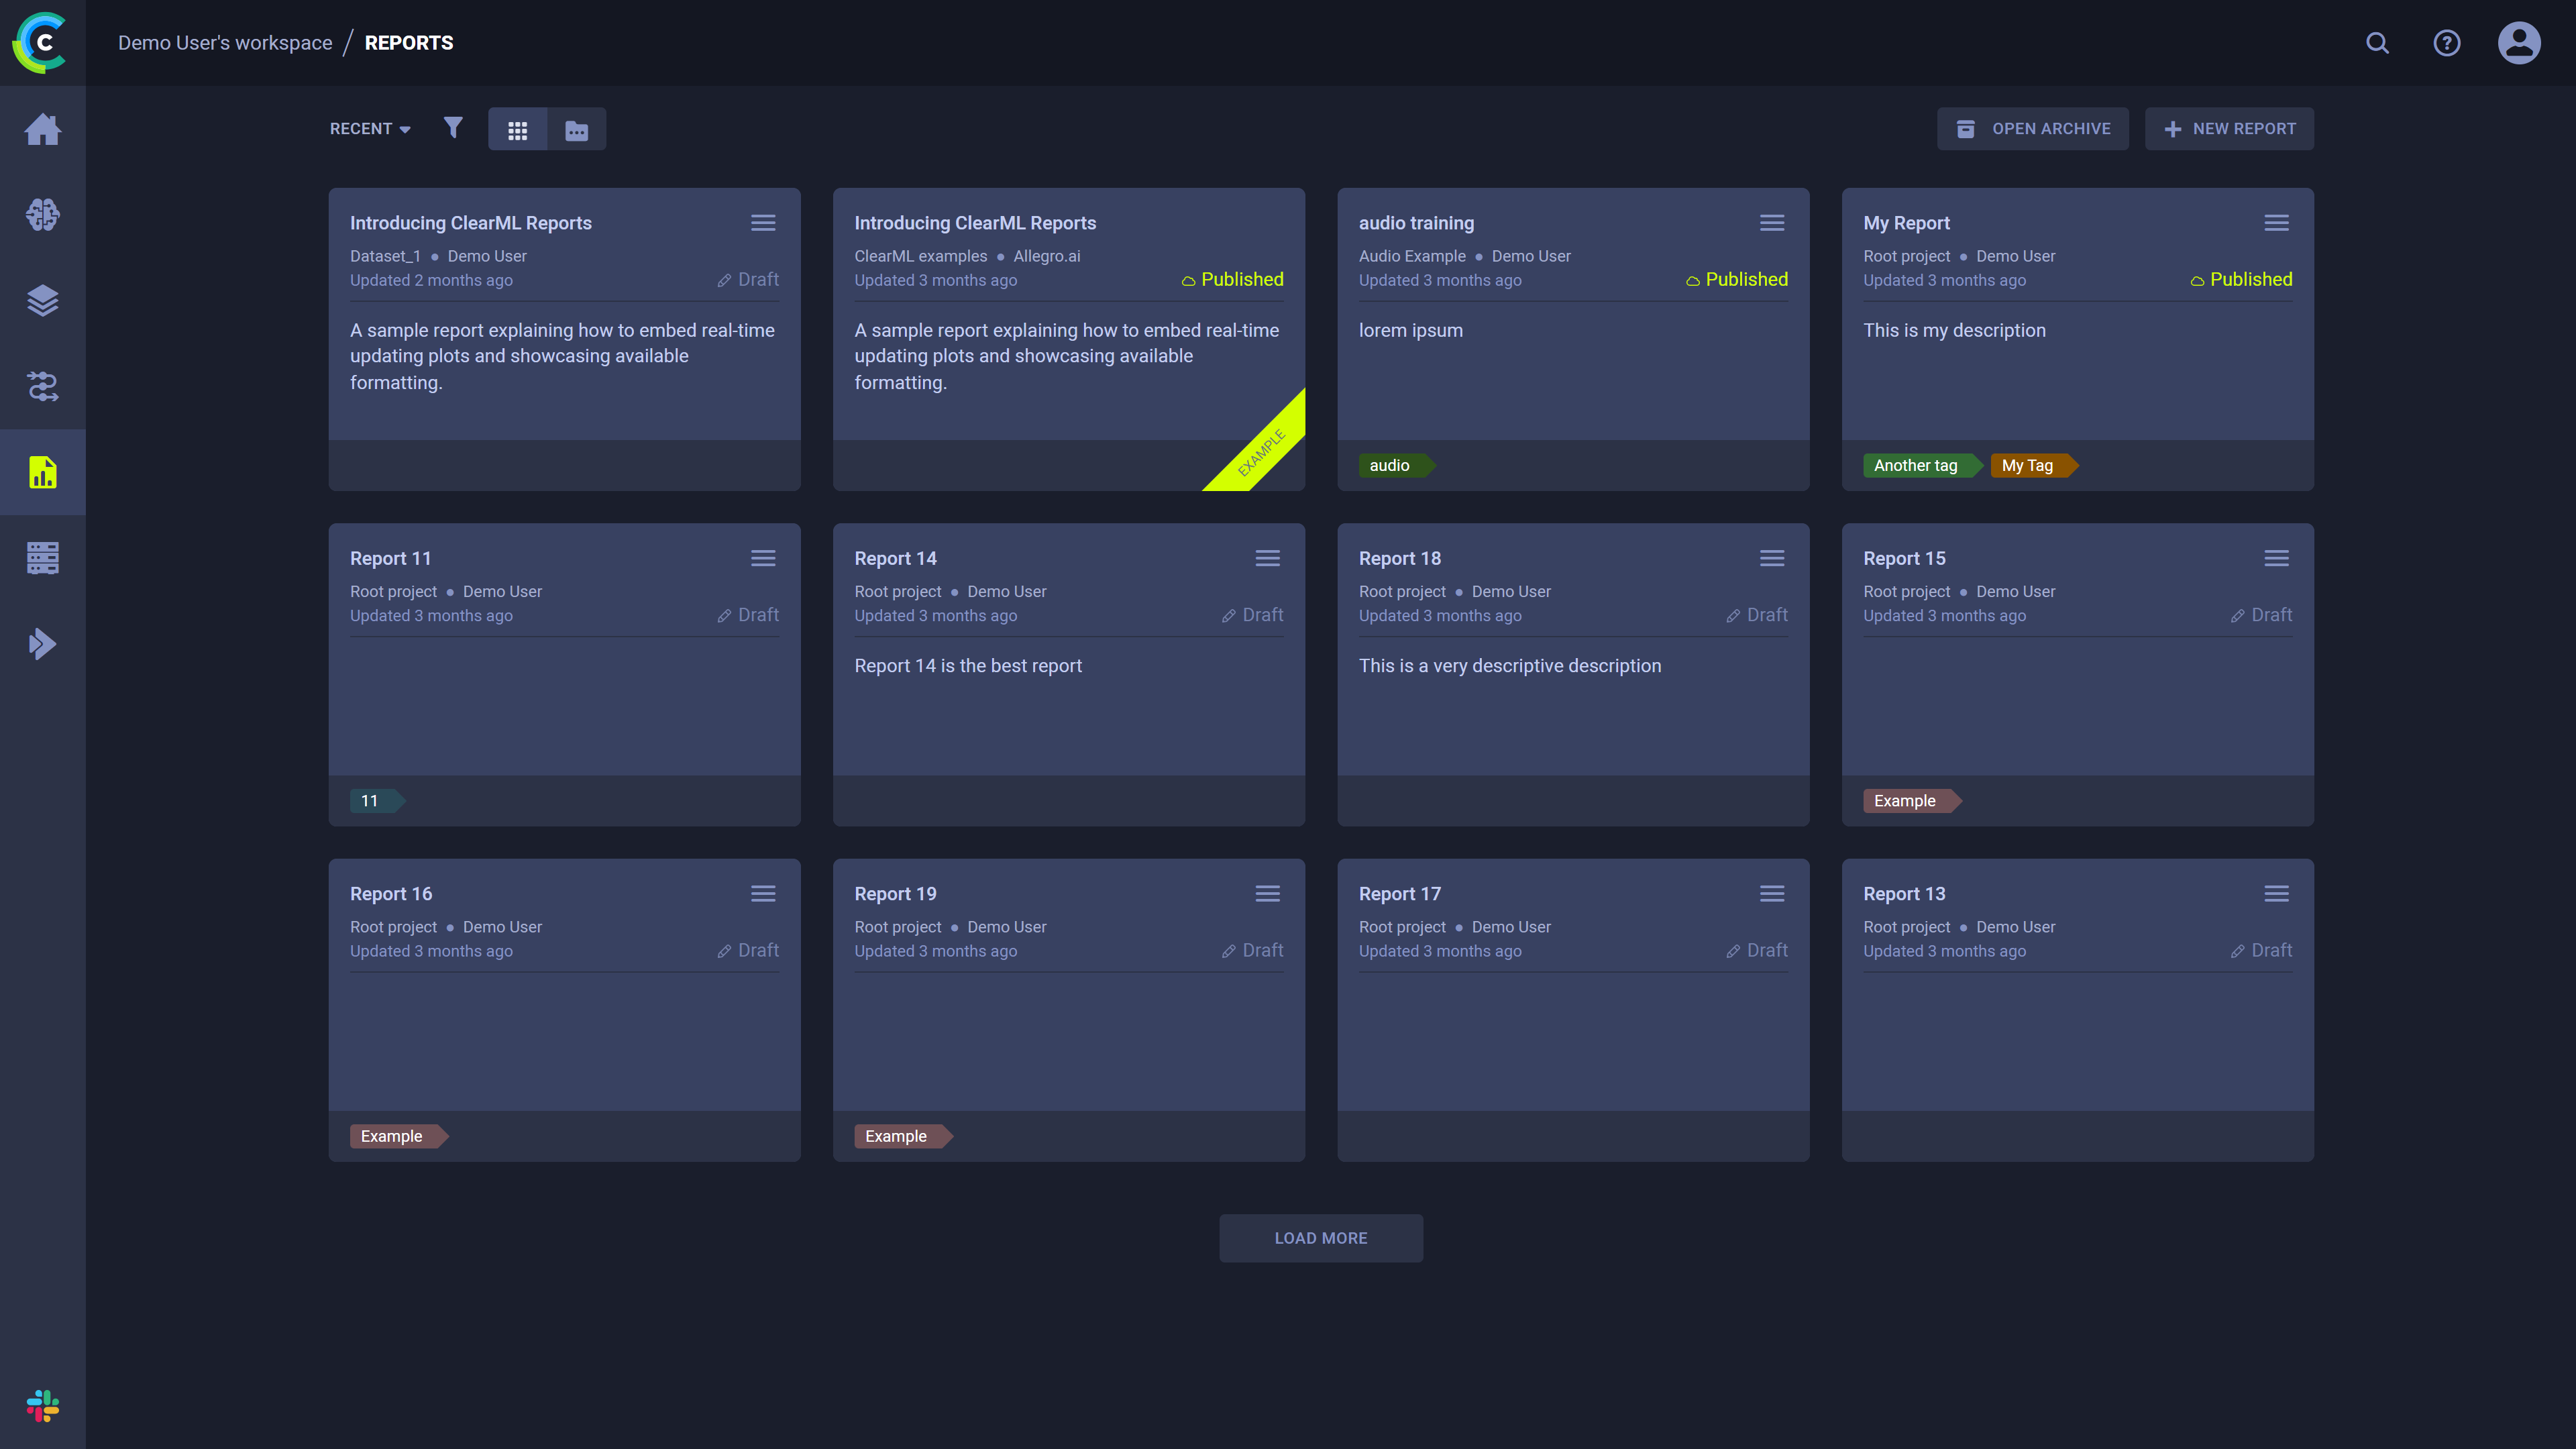The width and height of the screenshot is (2576, 1449).
Task: Click the Slack icon at the bottom left
Action: click(x=43, y=1407)
